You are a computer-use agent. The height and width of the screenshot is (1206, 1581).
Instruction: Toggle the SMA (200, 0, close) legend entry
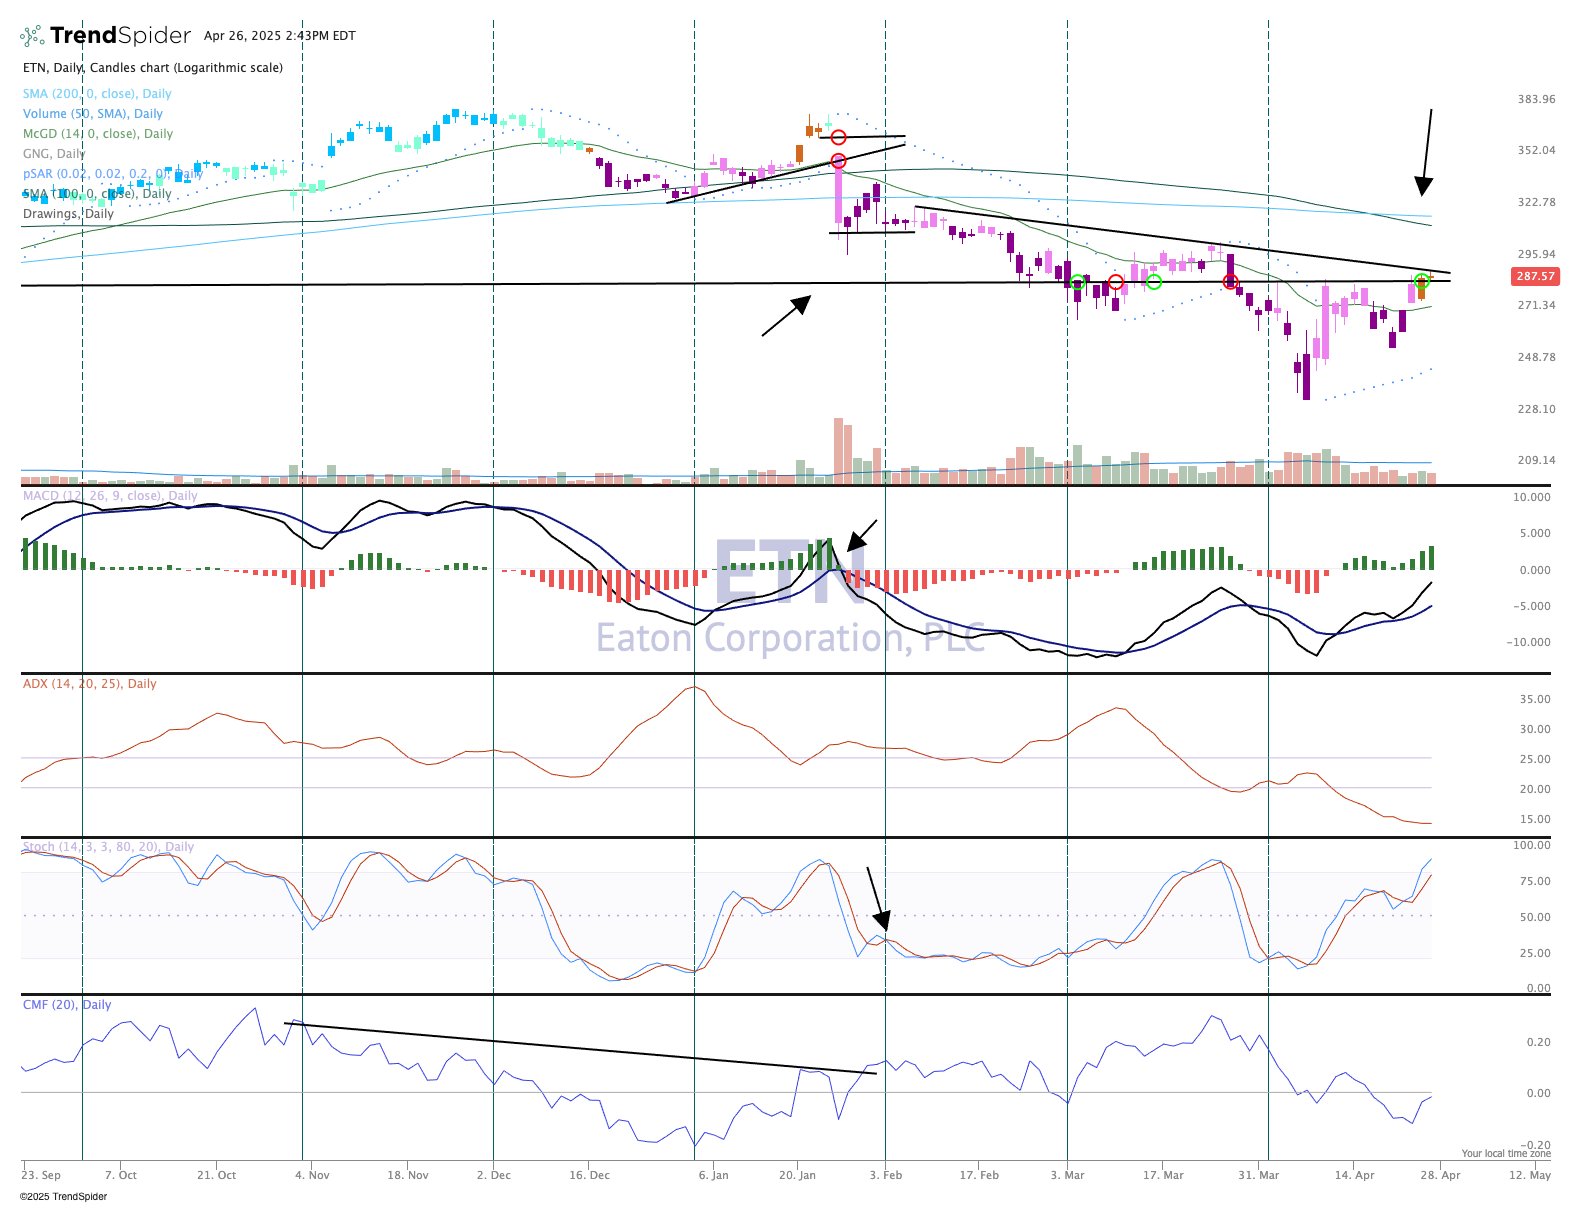pyautogui.click(x=97, y=94)
